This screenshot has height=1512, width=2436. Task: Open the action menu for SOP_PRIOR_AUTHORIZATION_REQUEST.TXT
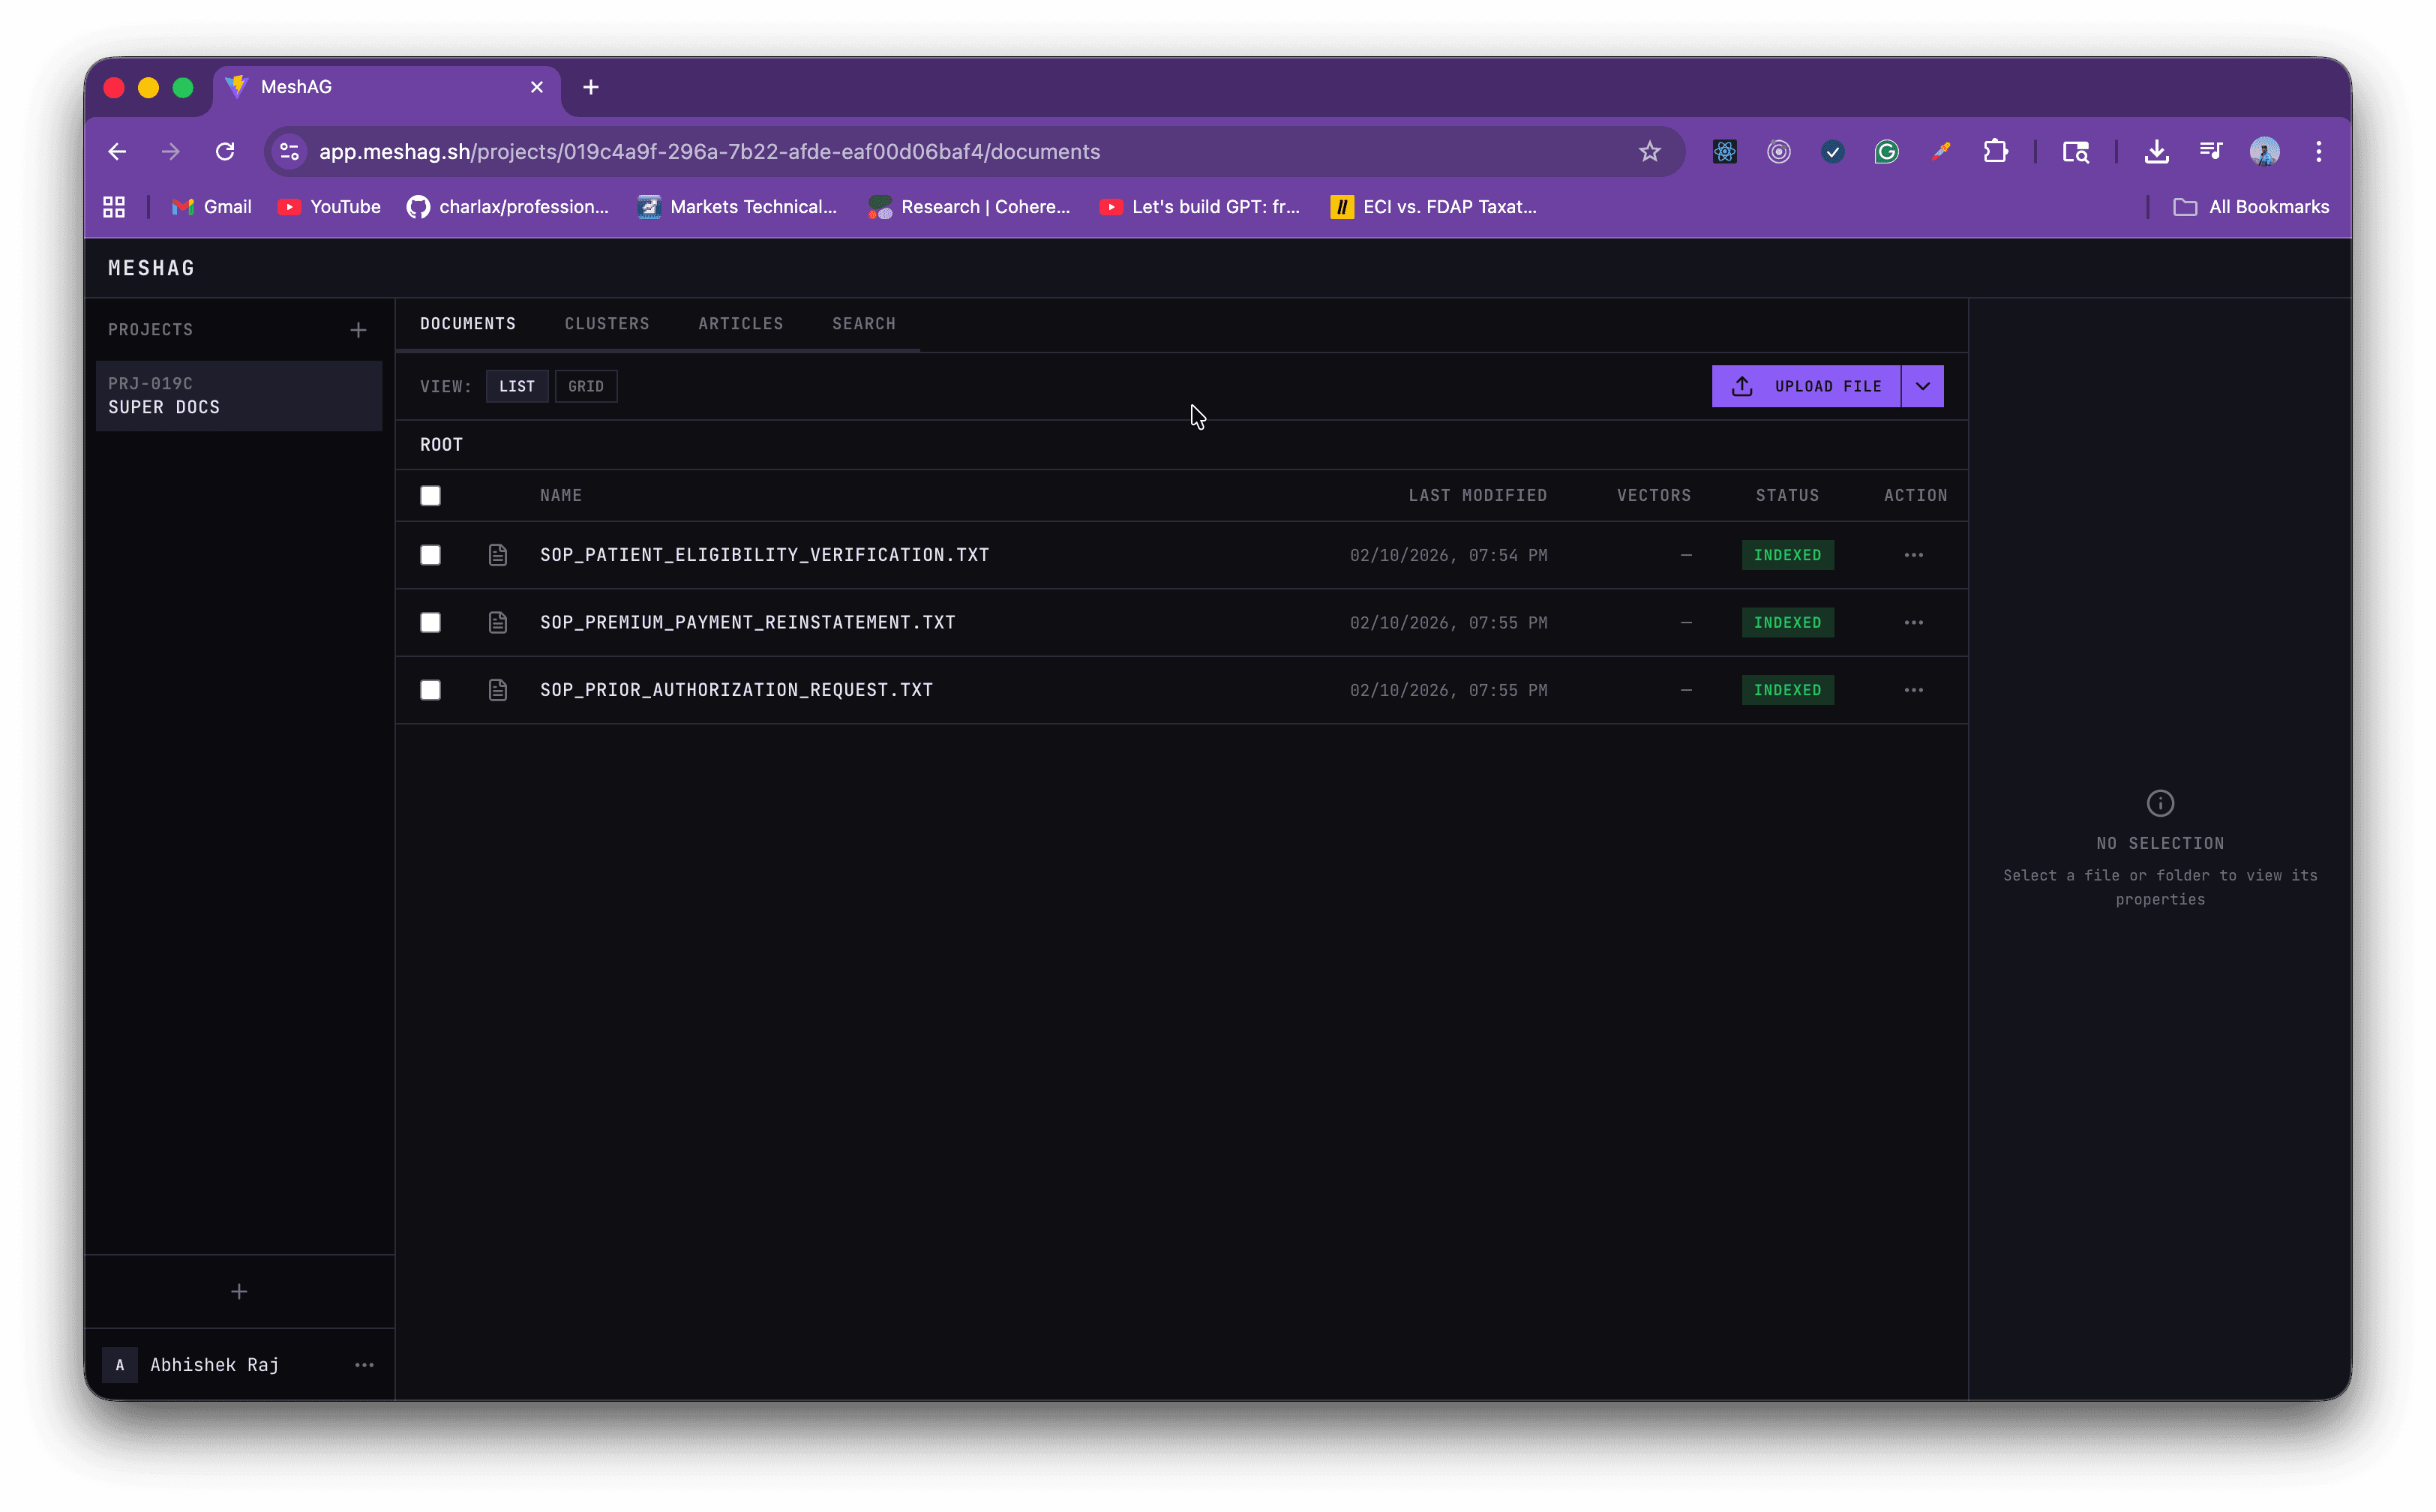click(x=1913, y=690)
